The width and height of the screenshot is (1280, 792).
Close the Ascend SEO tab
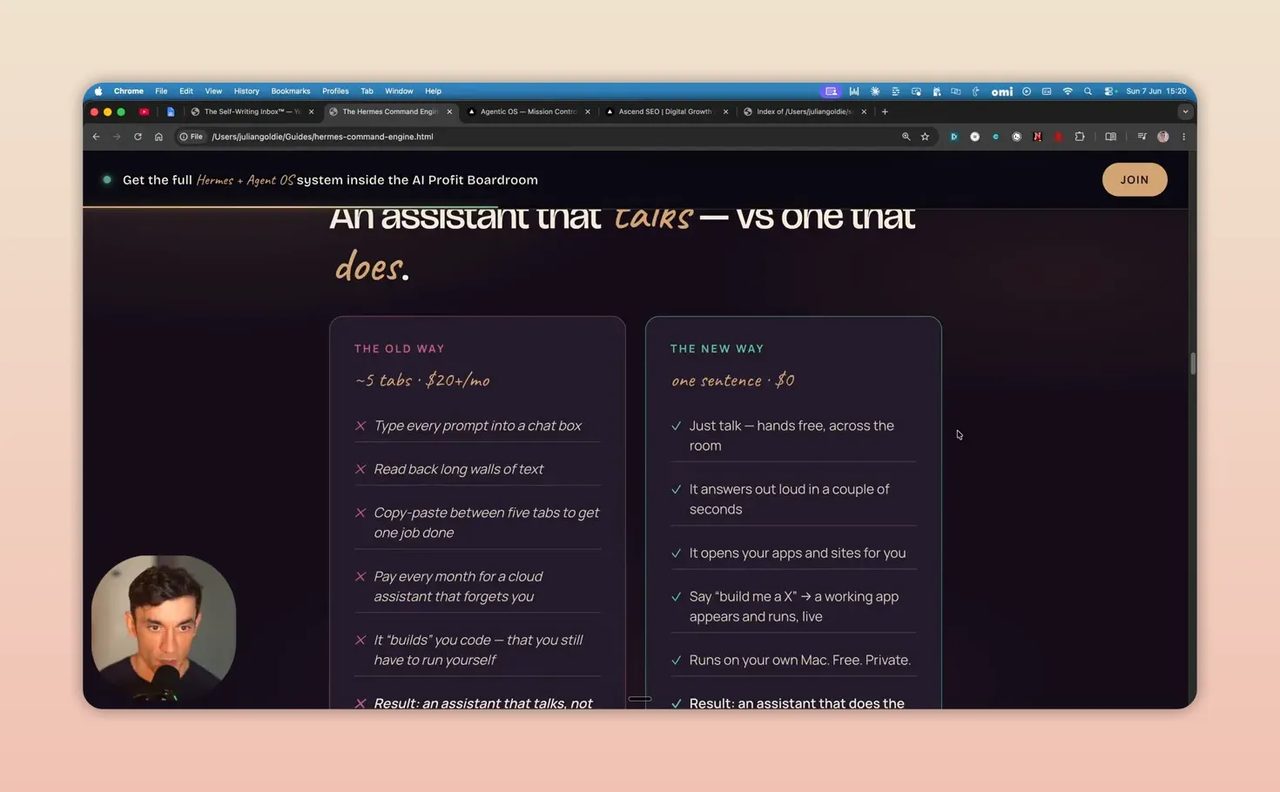pos(725,112)
